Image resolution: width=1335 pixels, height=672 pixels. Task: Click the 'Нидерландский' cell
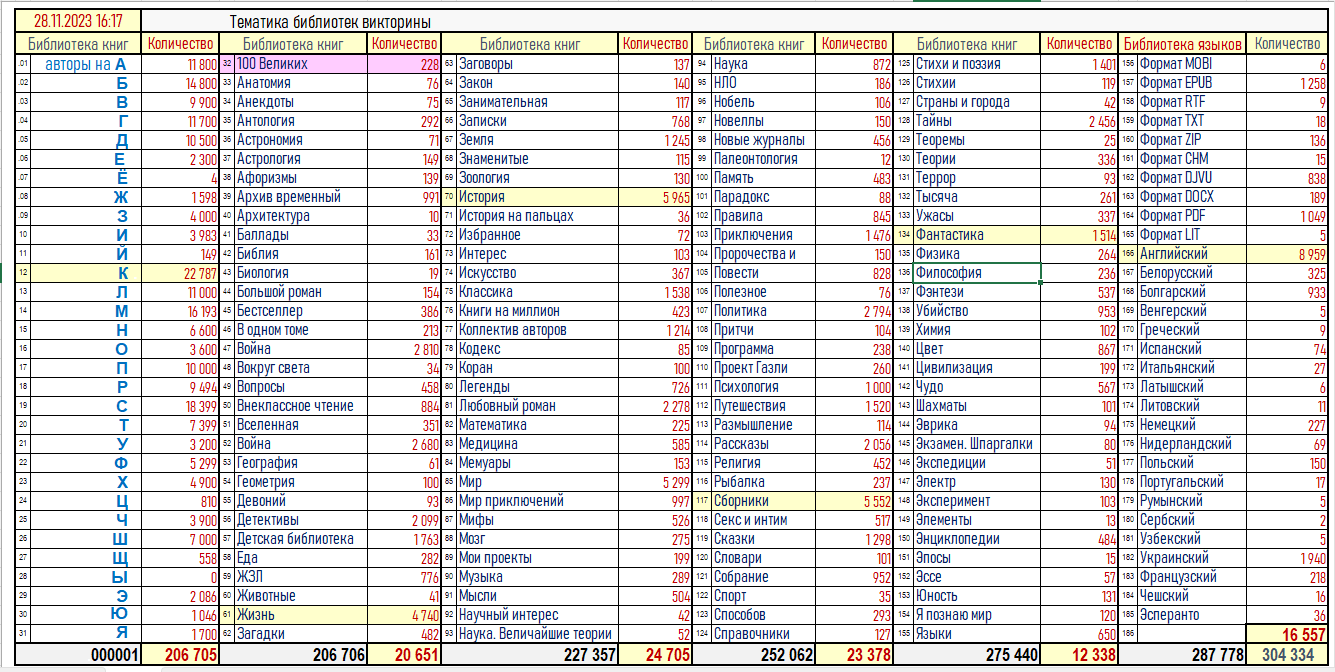tap(1192, 444)
